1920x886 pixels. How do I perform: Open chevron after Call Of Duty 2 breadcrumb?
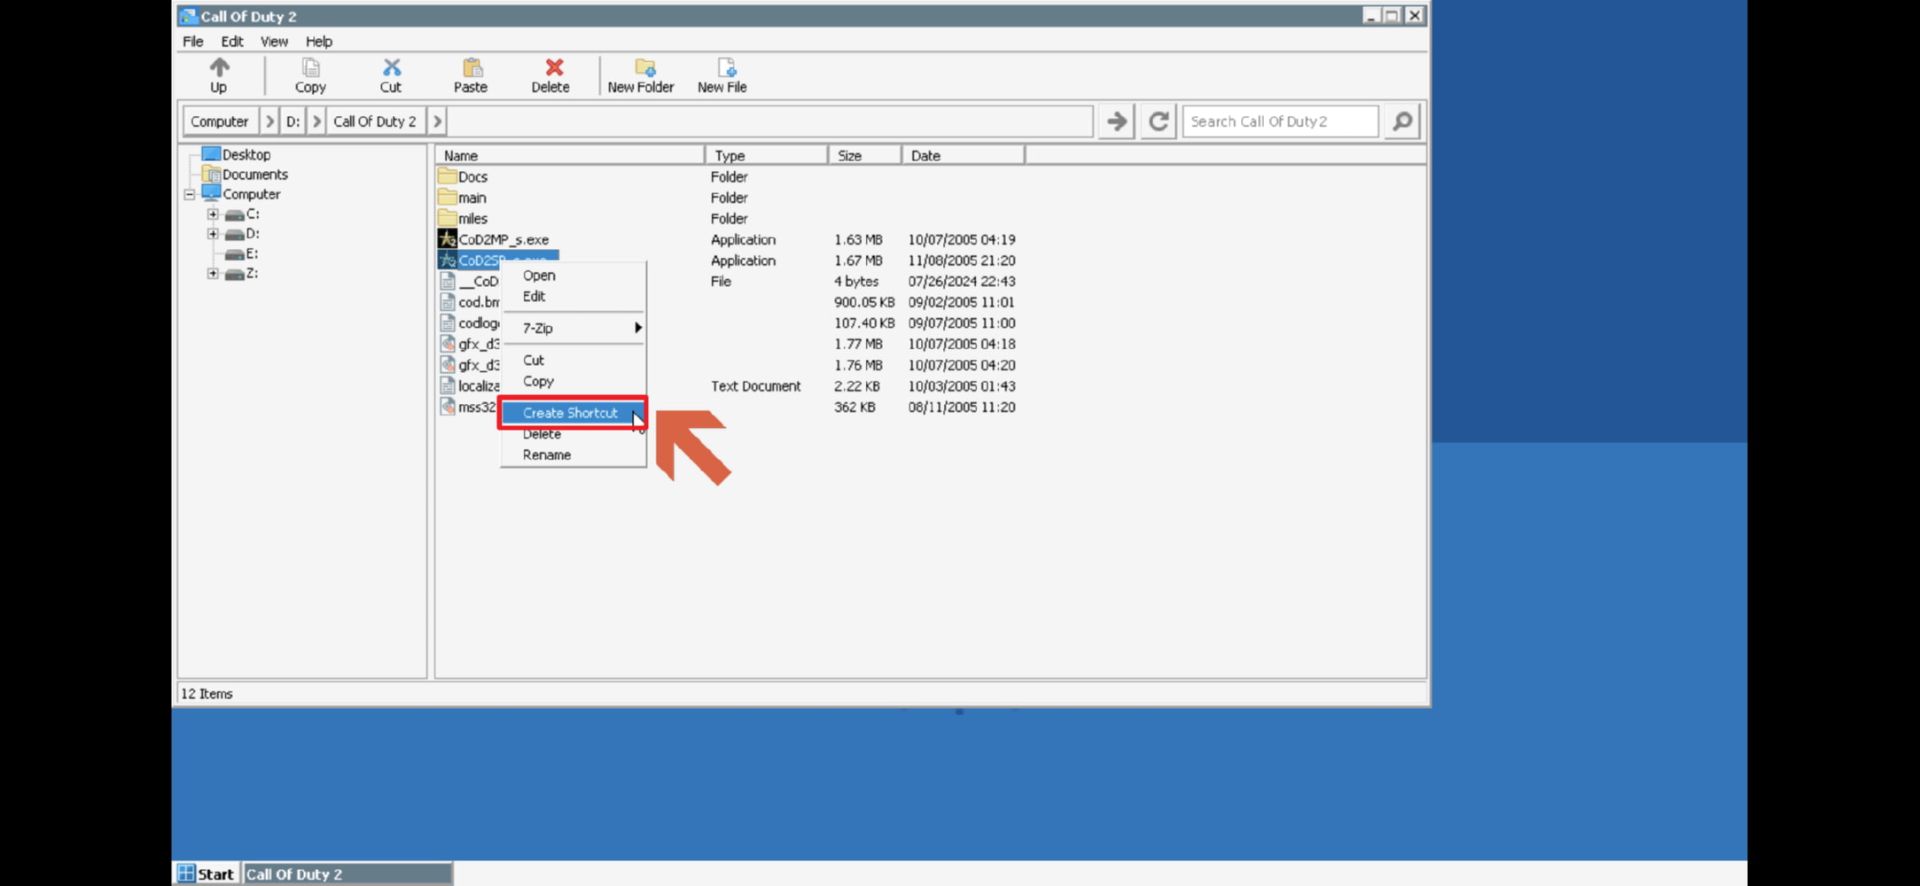(x=436, y=121)
